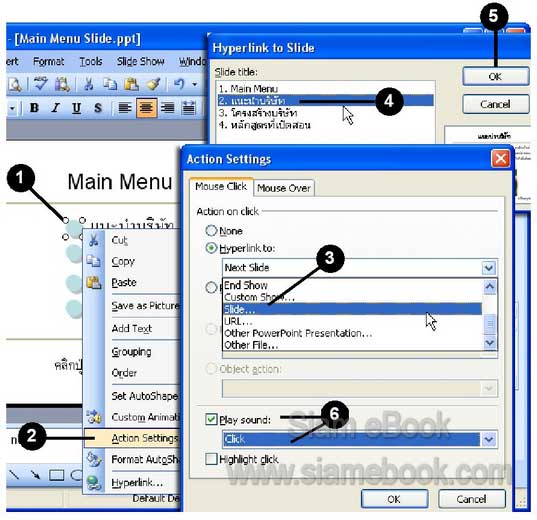Screen dimensions: 537x520
Task: Enable the Play sound checkbox
Action: coord(211,419)
